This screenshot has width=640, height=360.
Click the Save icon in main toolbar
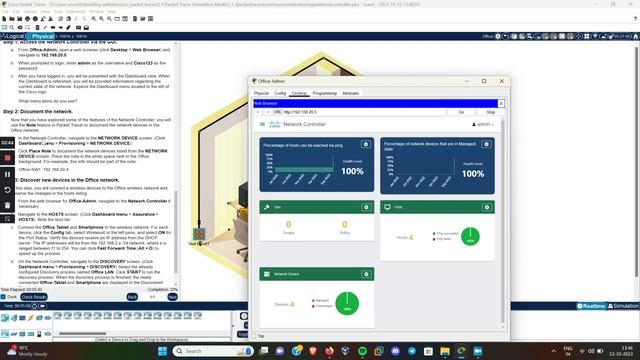tap(20, 19)
